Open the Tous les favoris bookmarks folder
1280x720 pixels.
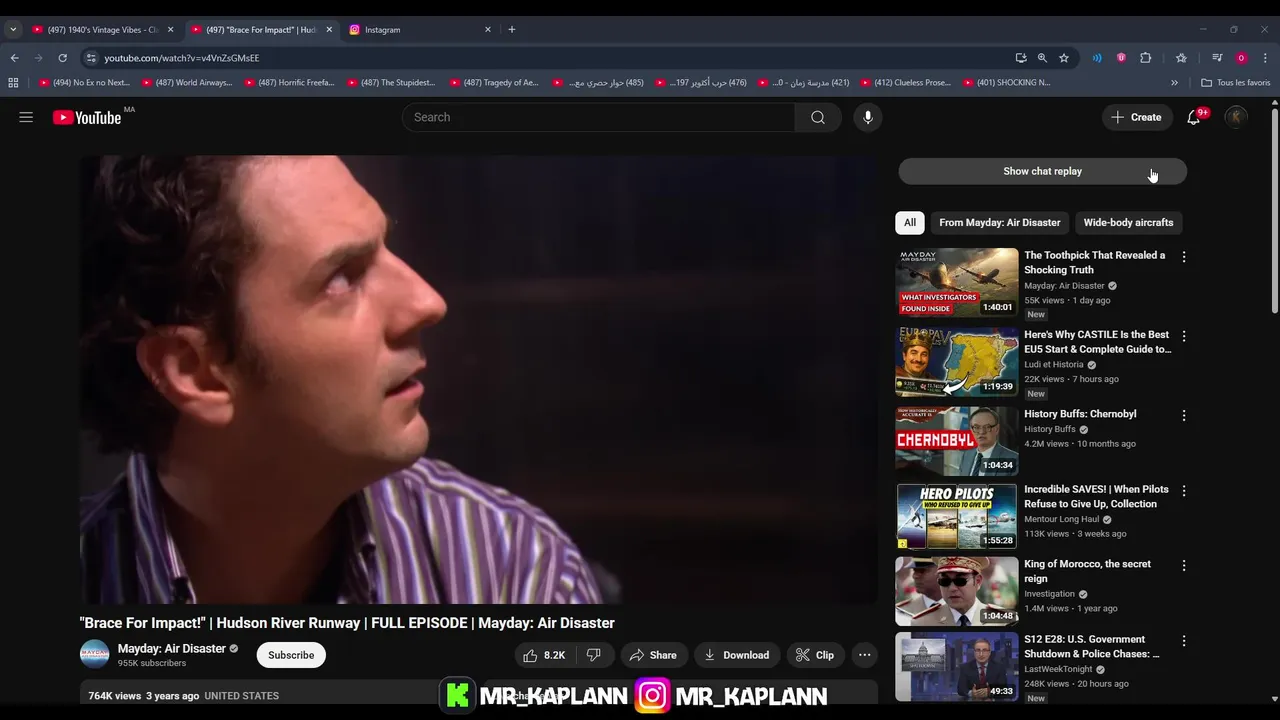1235,83
